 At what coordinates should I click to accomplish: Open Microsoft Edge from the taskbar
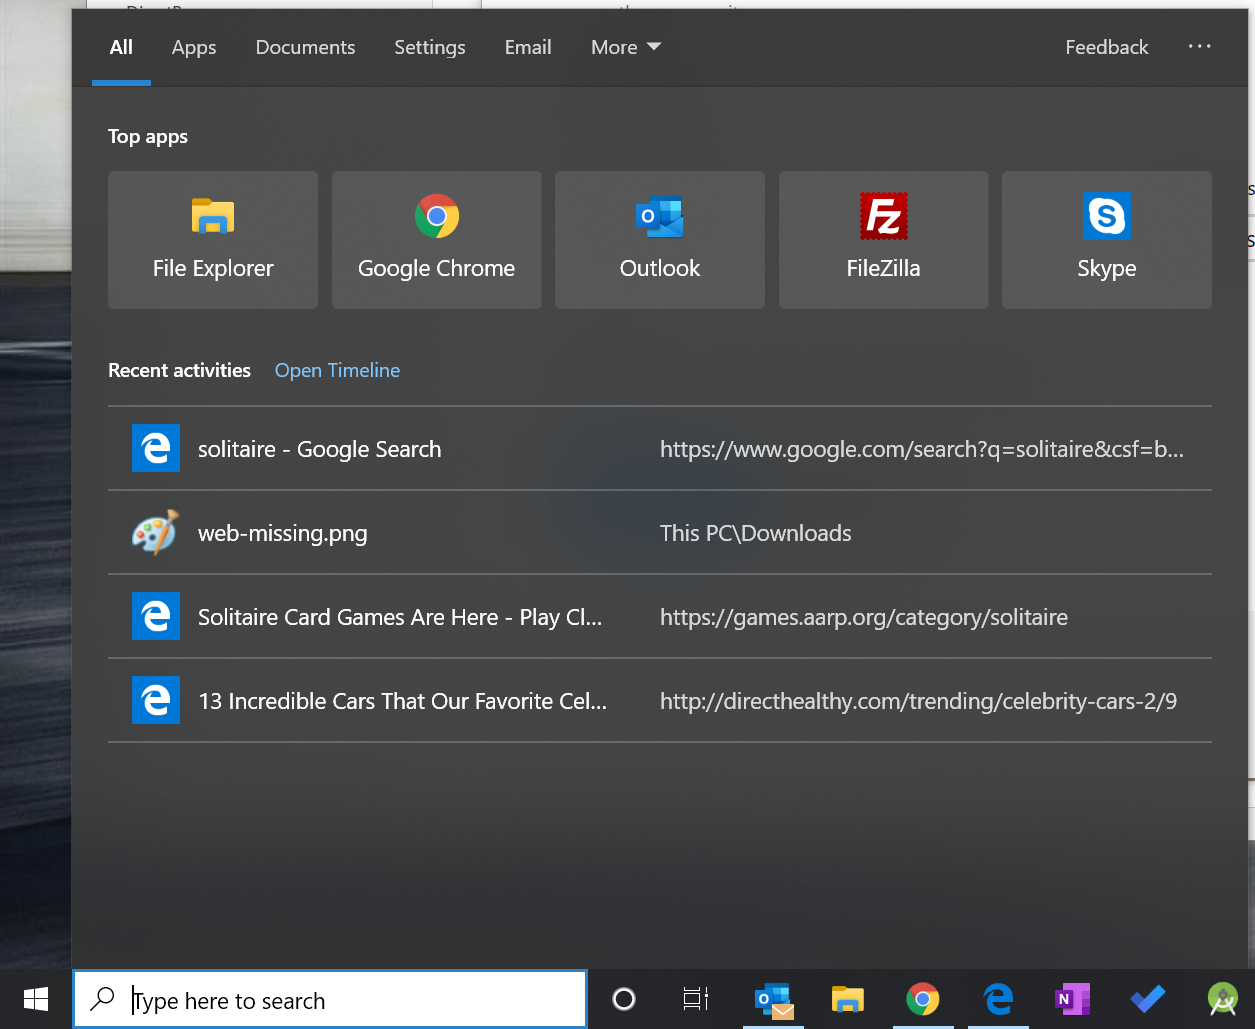(x=998, y=999)
